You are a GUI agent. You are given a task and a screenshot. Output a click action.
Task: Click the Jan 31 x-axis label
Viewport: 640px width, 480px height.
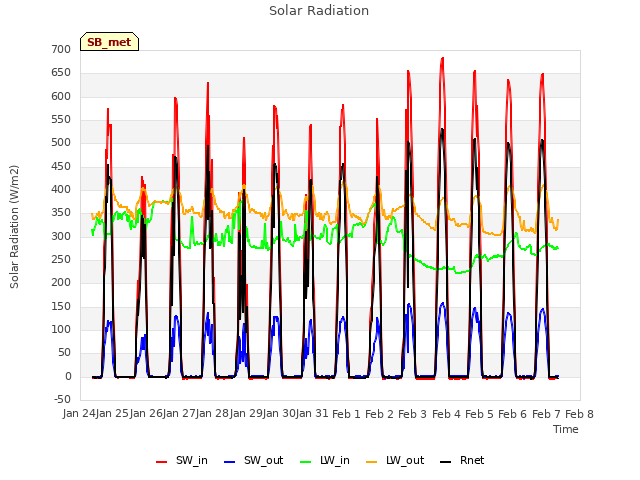[312, 413]
